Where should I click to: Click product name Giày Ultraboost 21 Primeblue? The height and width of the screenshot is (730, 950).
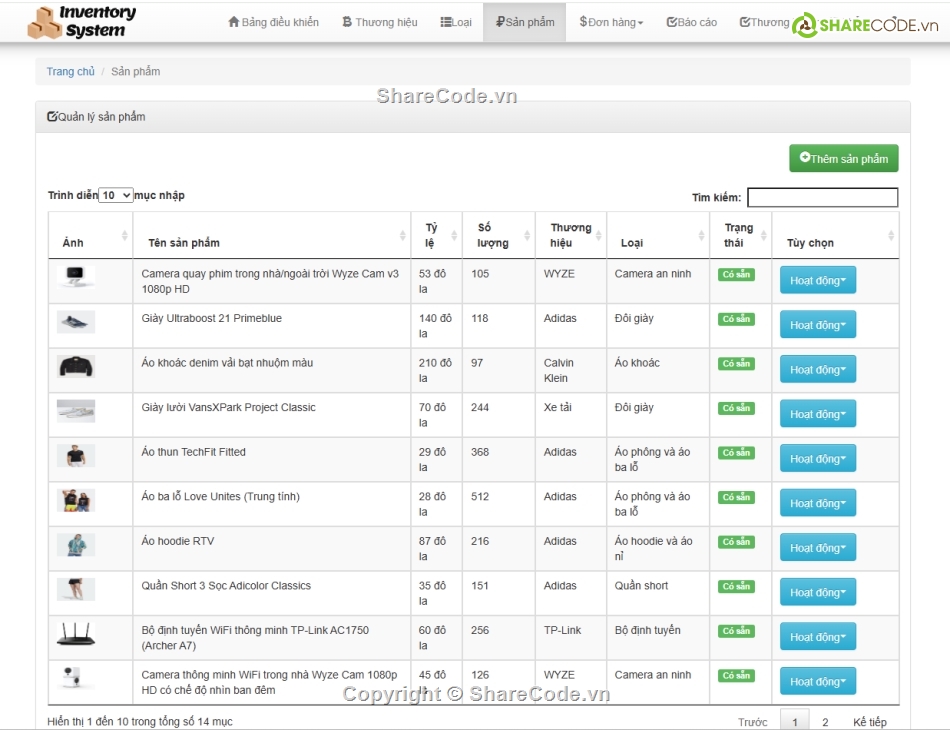pyautogui.click(x=211, y=318)
